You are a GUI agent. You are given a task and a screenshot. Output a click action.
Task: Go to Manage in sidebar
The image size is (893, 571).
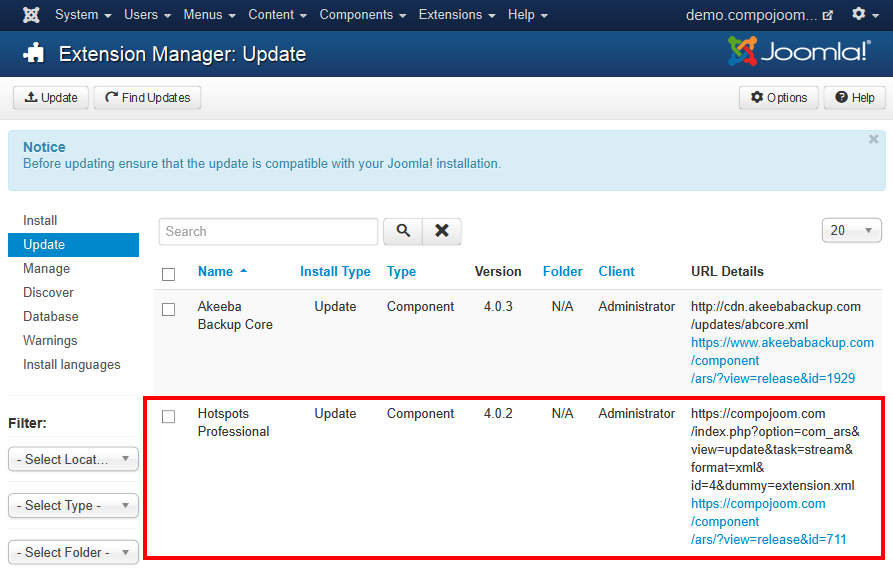[46, 269]
